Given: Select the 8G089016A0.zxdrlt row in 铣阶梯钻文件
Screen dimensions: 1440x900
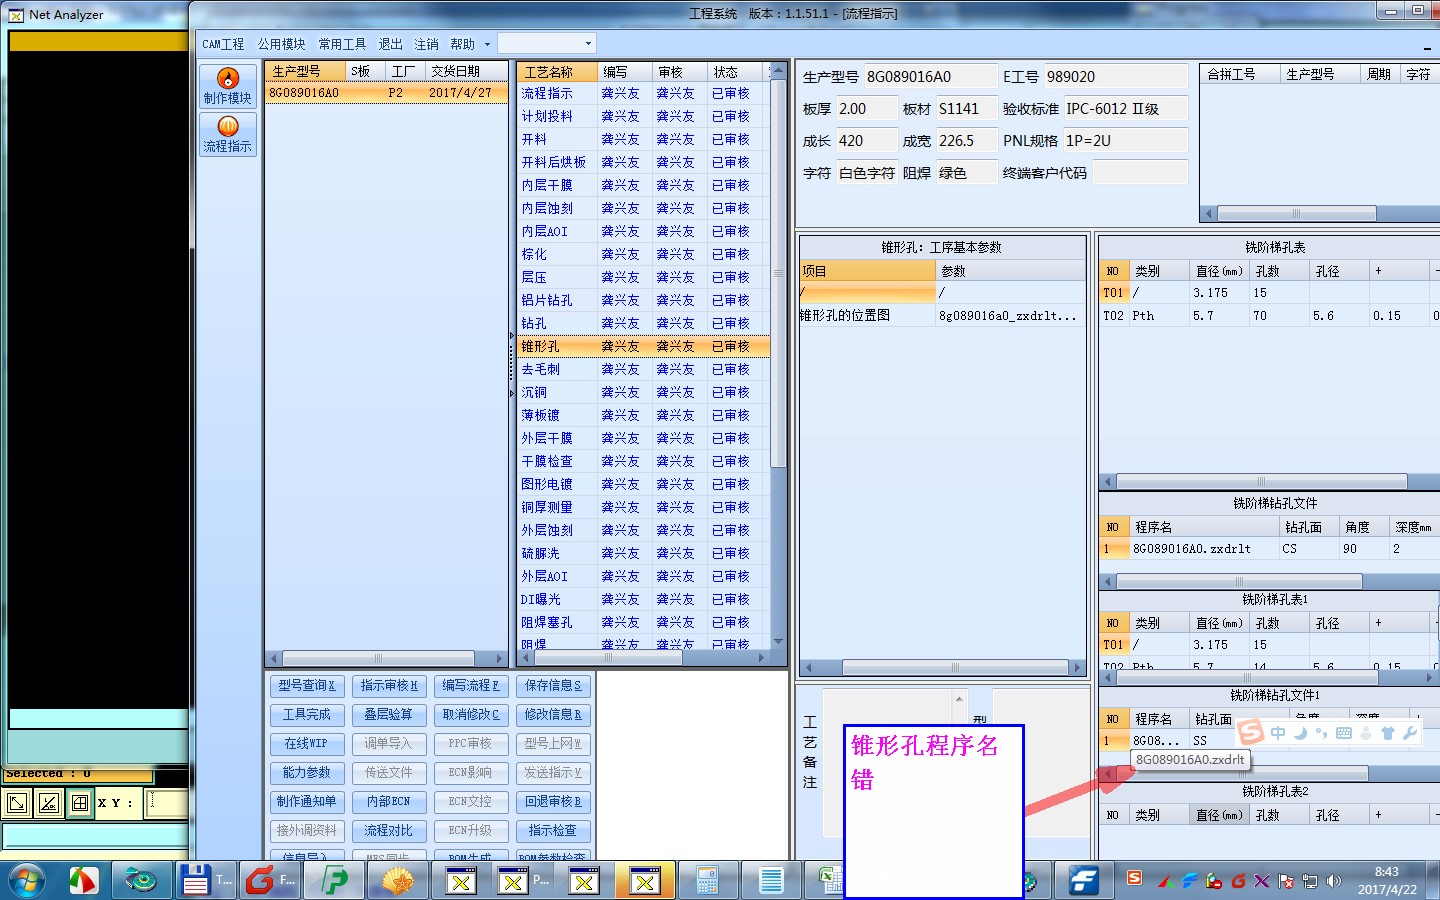Looking at the screenshot, I should click(1268, 549).
